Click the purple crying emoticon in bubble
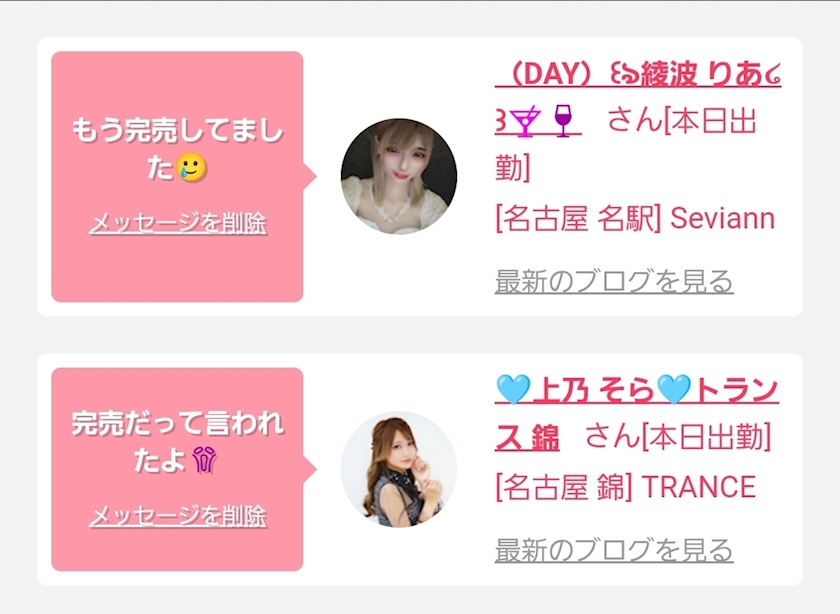840x614 pixels. coord(205,460)
